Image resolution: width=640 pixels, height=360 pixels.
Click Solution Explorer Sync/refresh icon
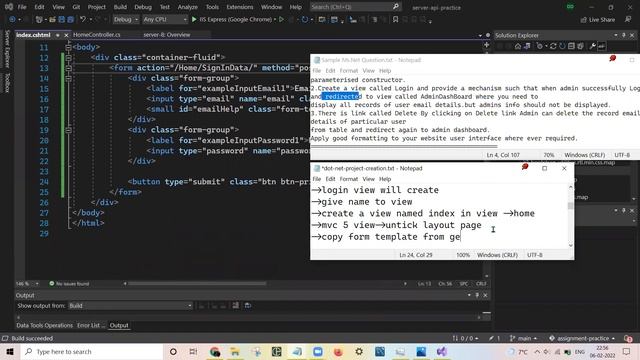coord(553,46)
